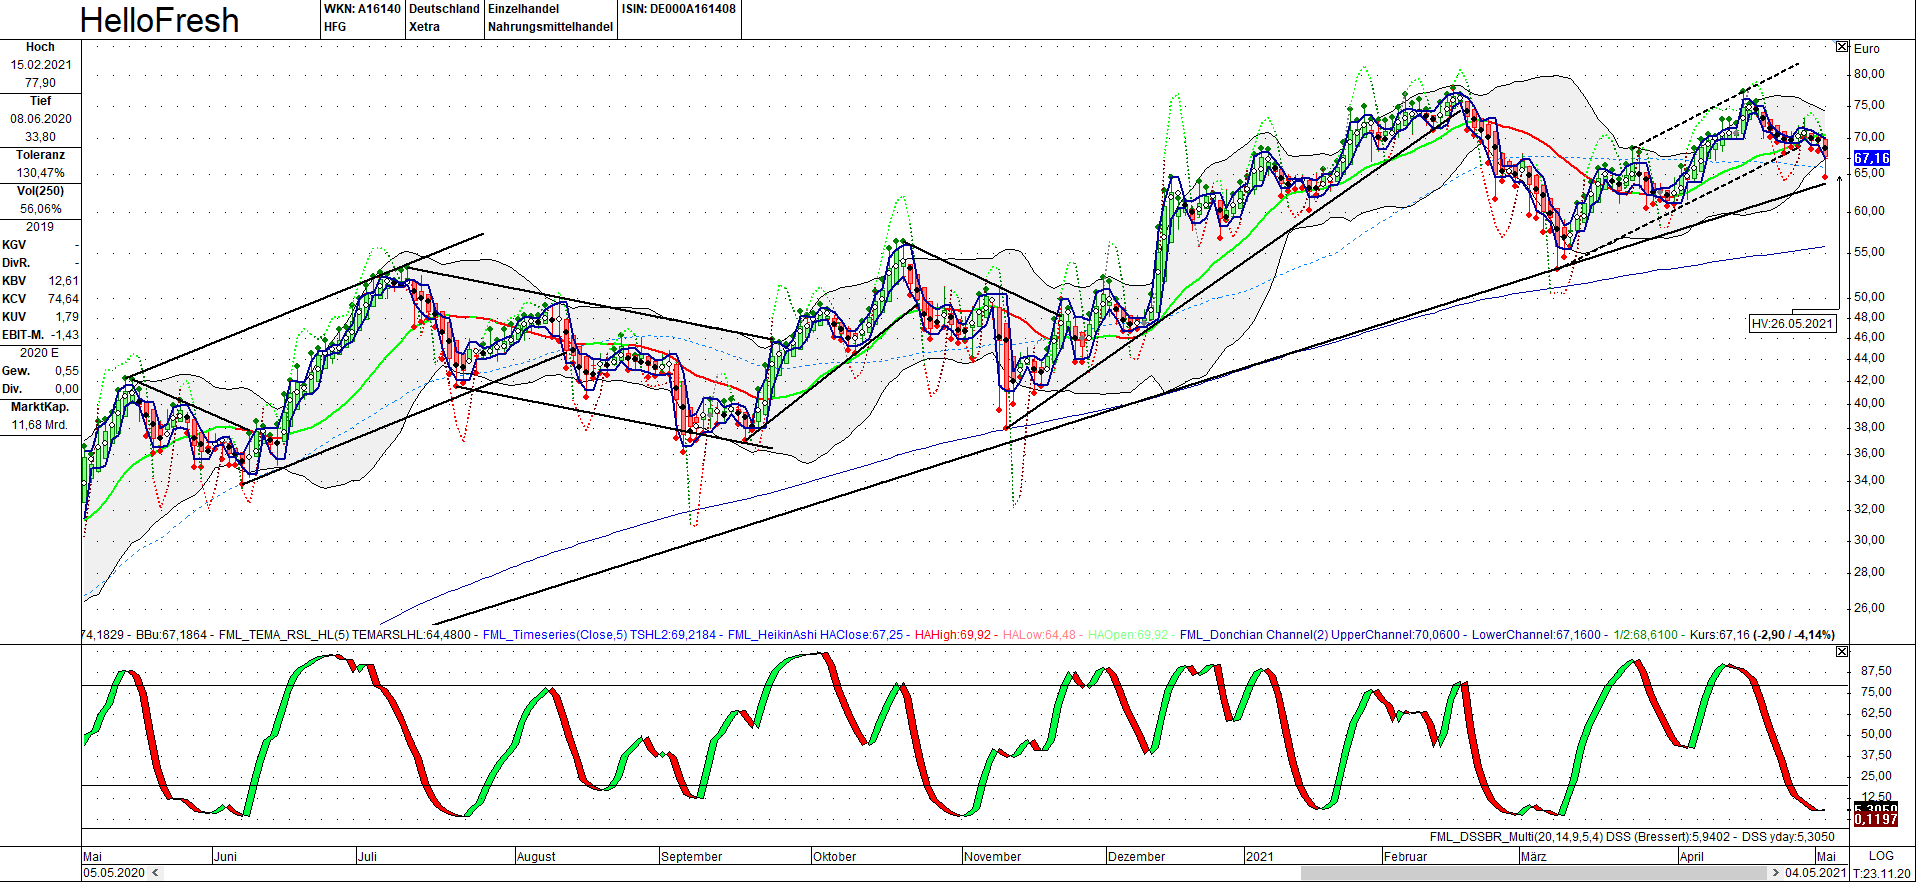
Task: Click the 2020 E estimate header
Action: (40, 353)
